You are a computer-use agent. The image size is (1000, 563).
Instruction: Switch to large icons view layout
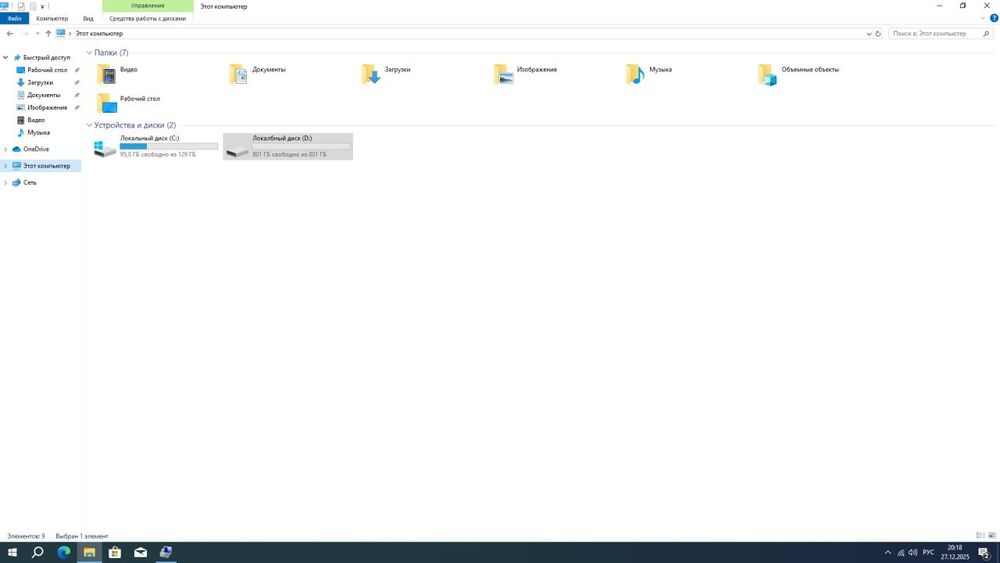[x=992, y=536]
